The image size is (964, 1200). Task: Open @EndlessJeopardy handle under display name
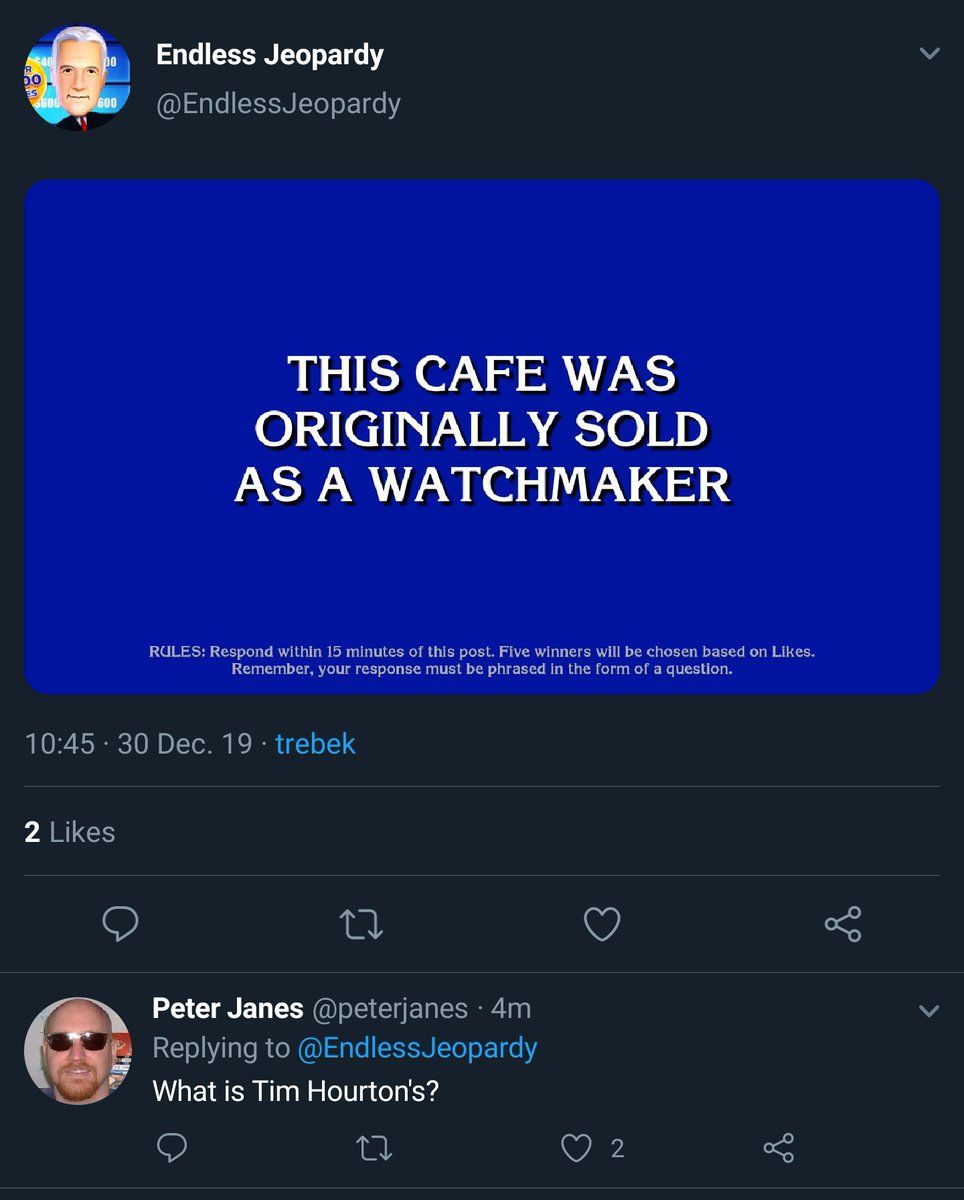click(278, 104)
